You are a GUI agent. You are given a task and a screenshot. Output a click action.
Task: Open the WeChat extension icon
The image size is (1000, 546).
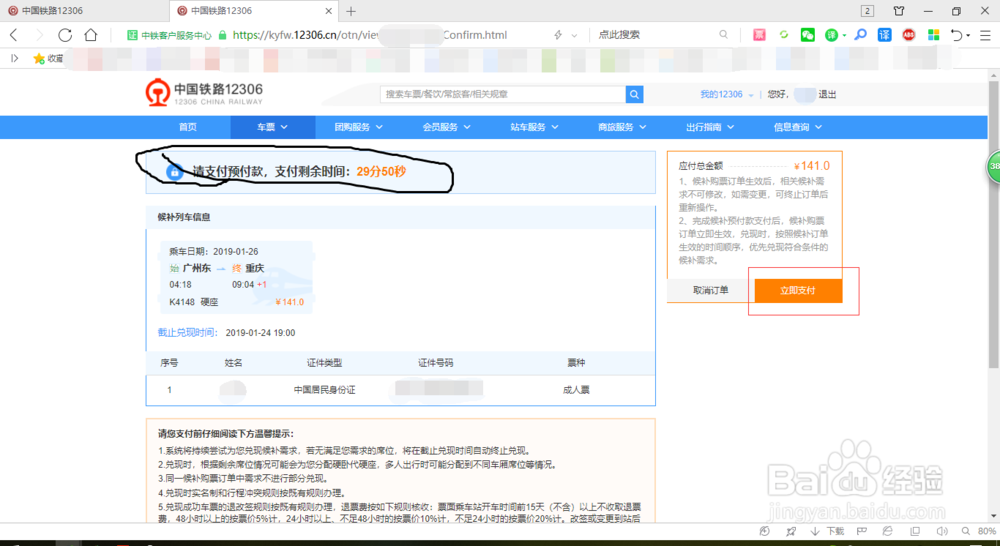pyautogui.click(x=808, y=35)
